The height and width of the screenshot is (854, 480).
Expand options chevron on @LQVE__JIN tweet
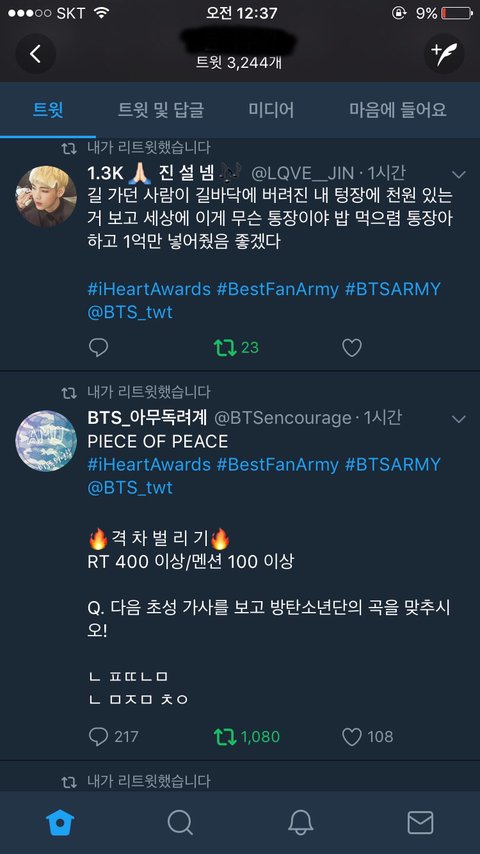click(459, 174)
